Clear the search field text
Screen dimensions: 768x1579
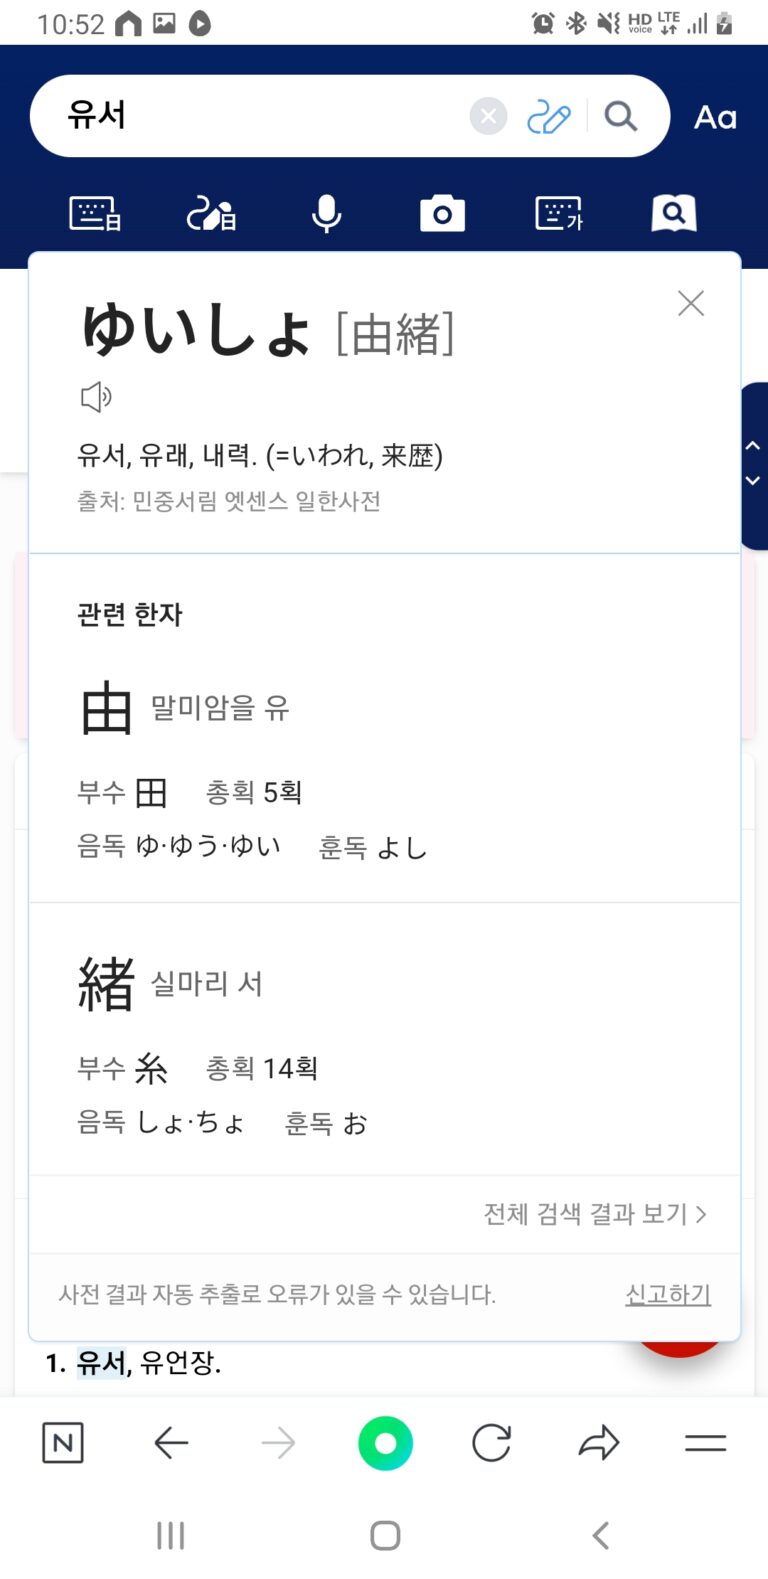pos(488,117)
